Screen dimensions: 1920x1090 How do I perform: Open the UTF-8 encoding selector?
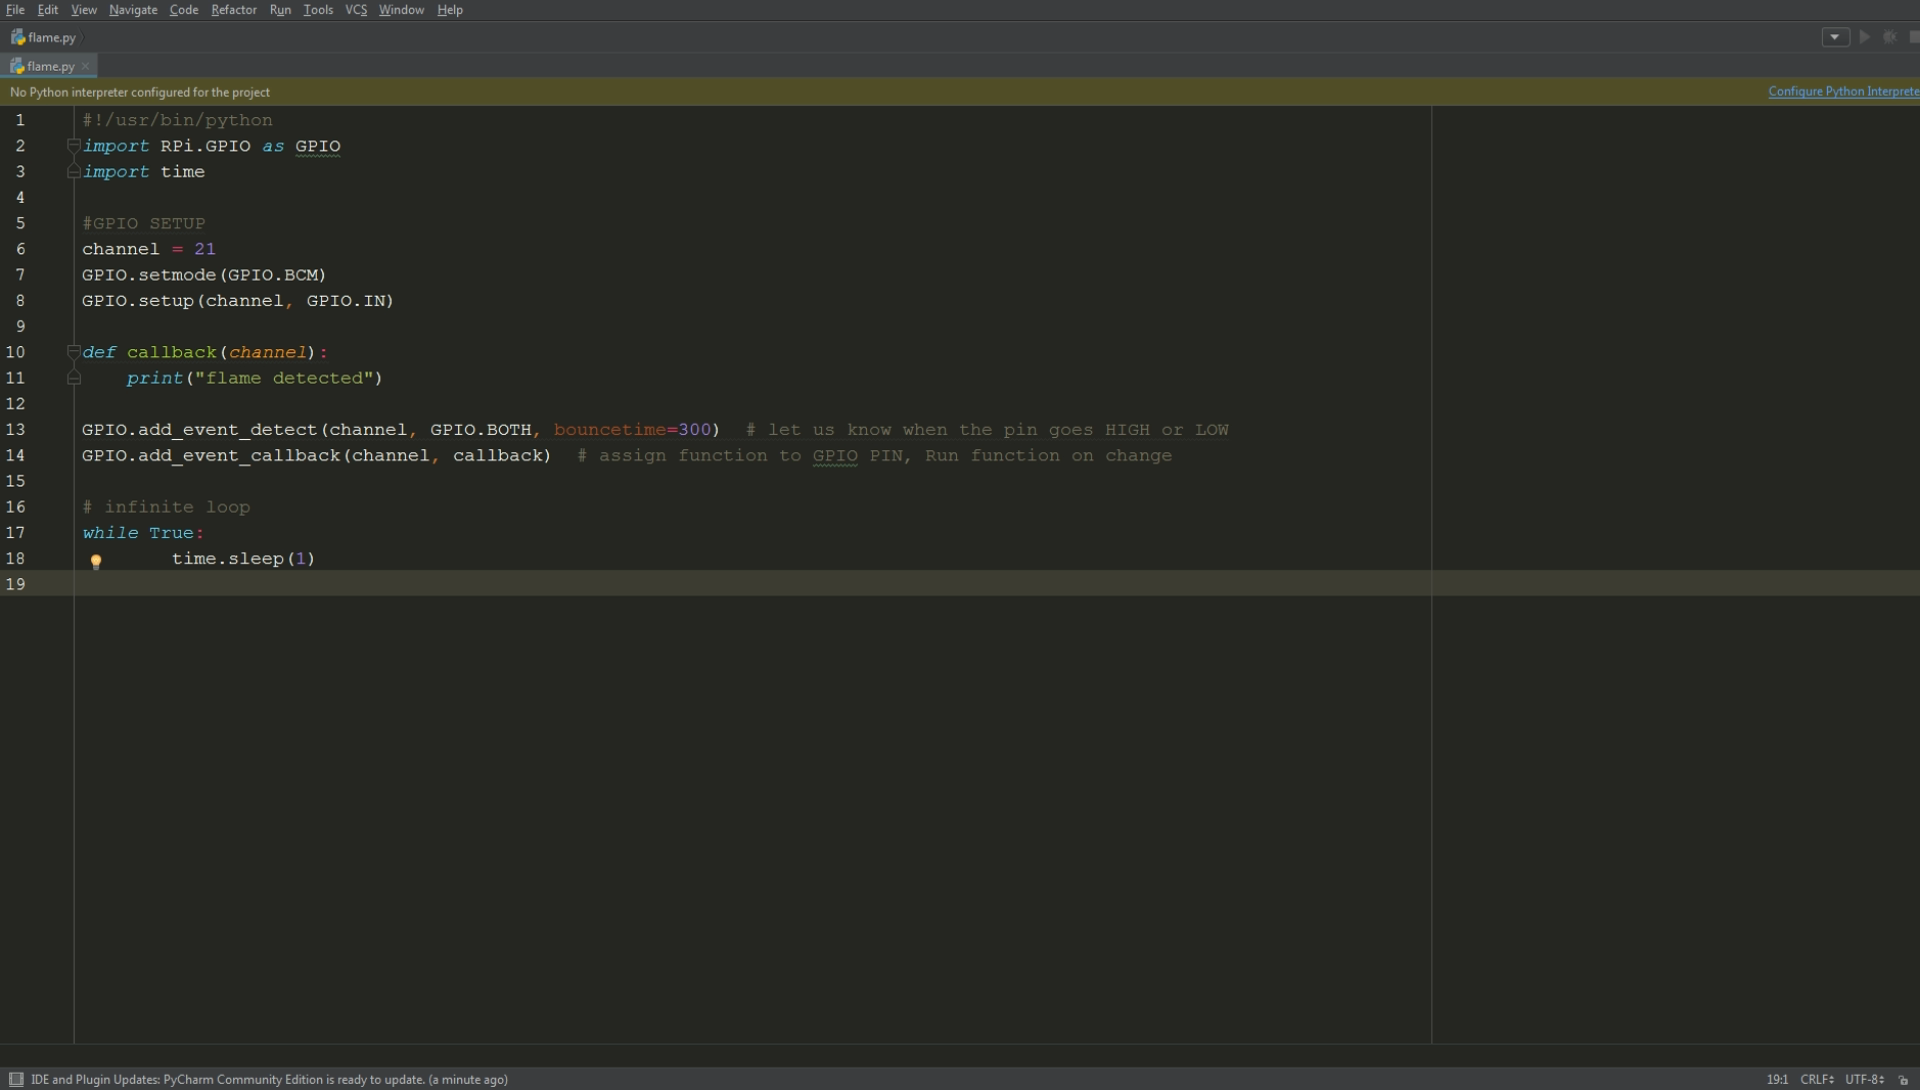[x=1864, y=1079]
